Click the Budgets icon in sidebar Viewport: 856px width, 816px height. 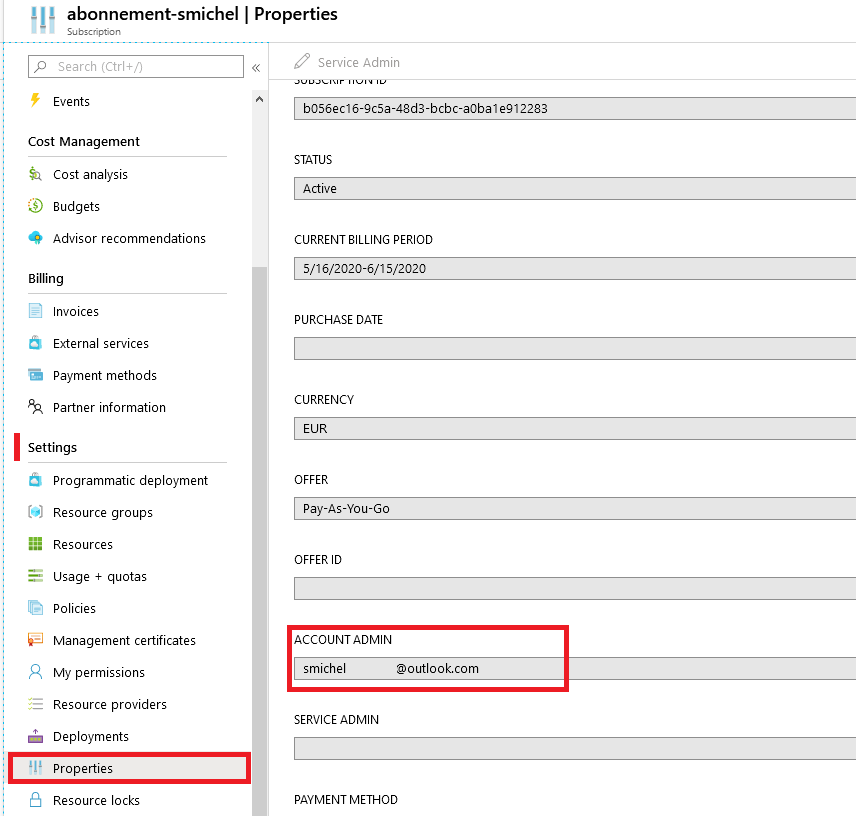pos(36,206)
